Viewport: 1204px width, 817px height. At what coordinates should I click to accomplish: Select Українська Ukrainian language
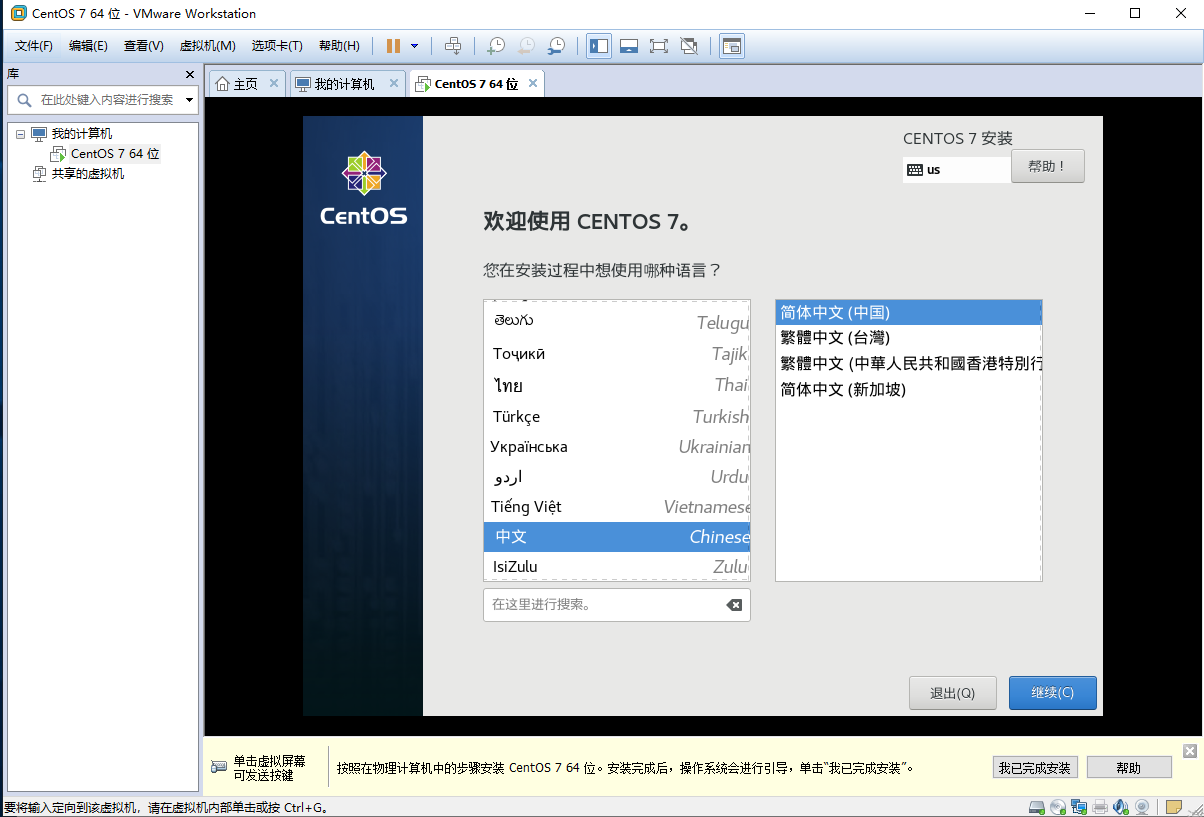pos(617,447)
